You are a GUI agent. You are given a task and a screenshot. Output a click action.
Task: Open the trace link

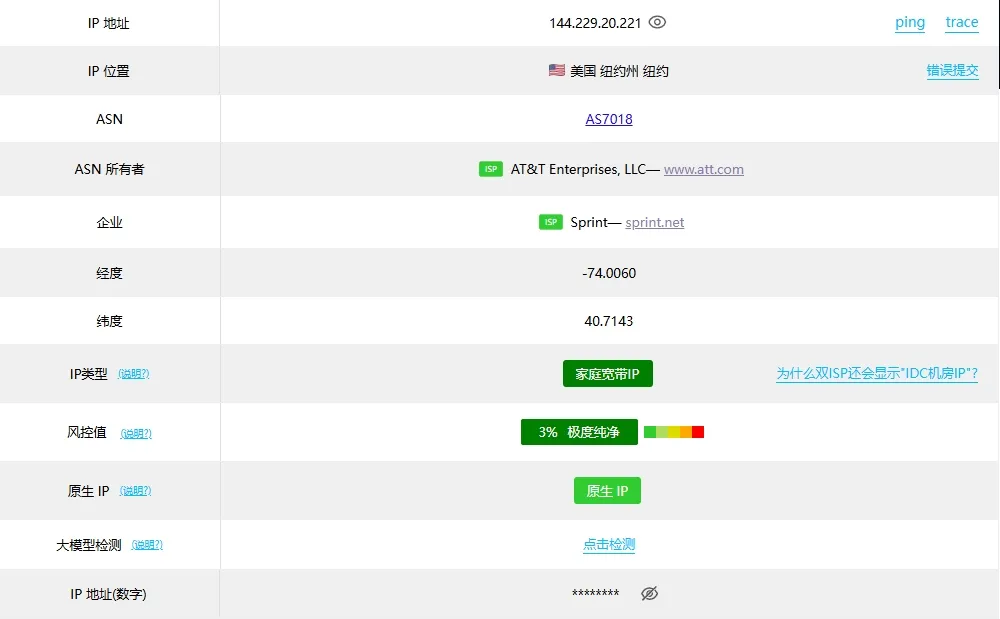coord(962,23)
